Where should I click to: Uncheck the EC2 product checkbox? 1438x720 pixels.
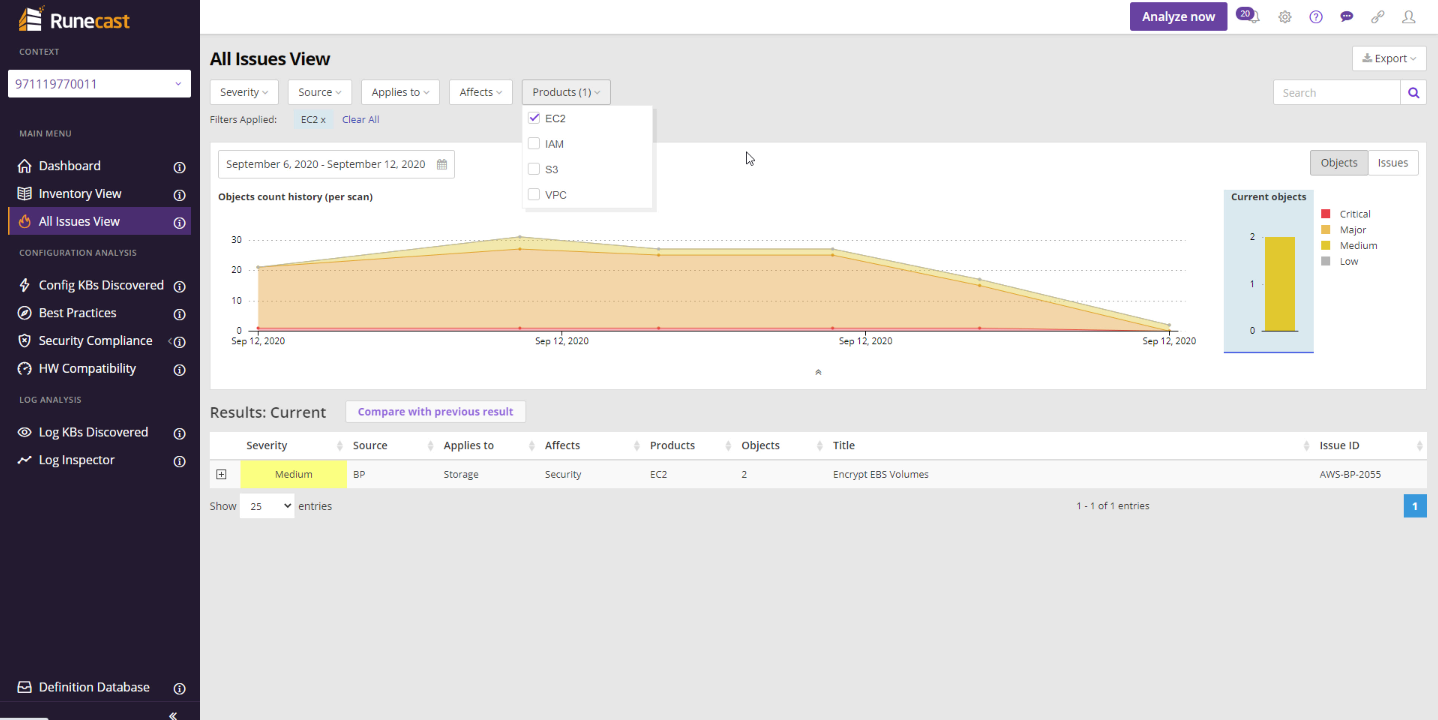click(534, 118)
